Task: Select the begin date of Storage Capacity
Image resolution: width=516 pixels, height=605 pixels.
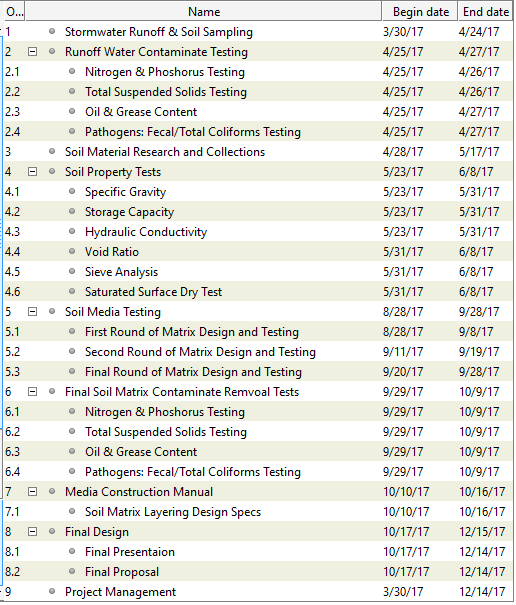Action: coord(403,212)
